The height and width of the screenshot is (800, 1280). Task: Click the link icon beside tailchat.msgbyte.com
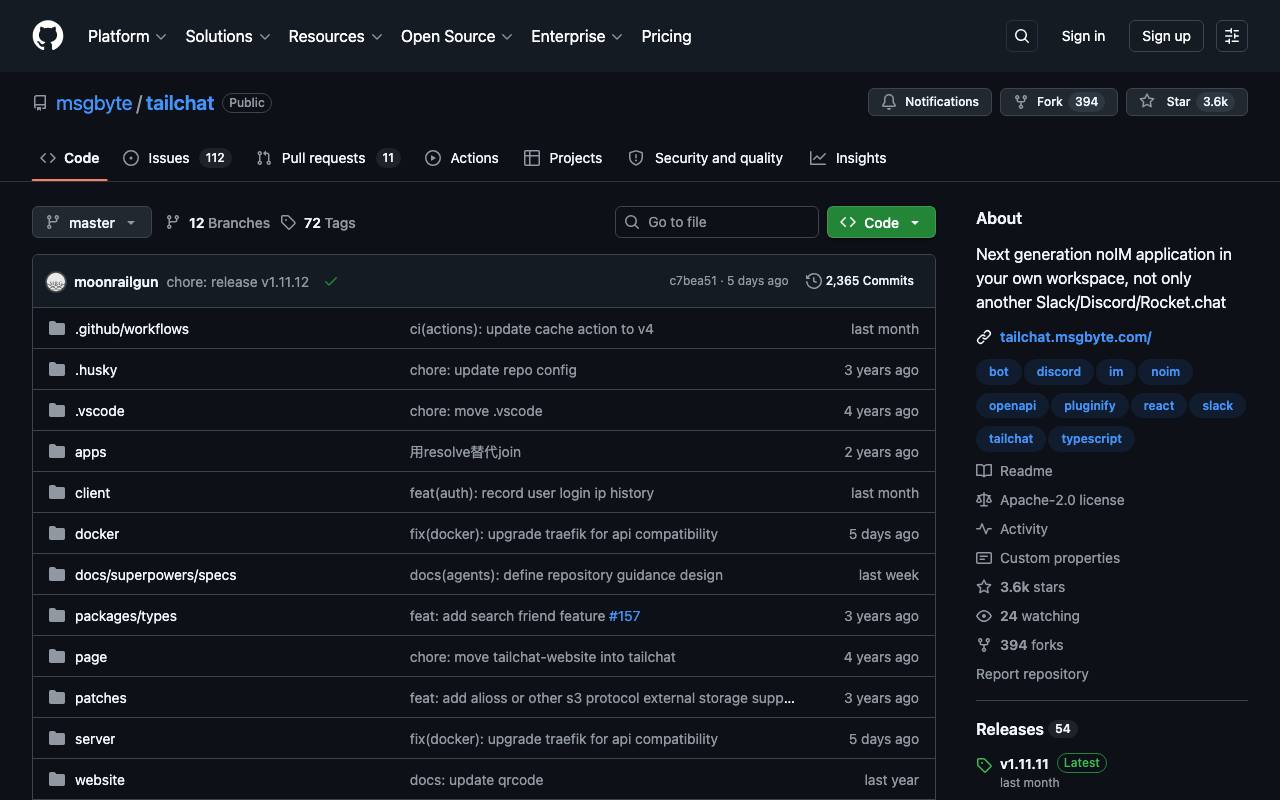(984, 337)
